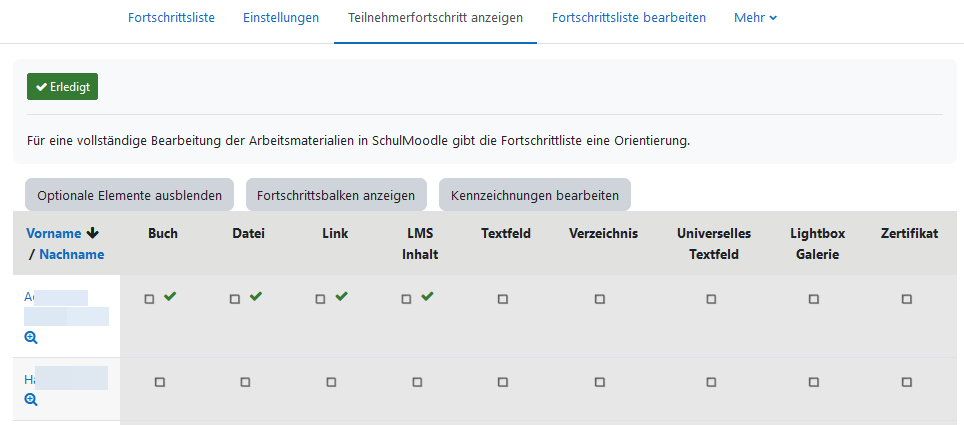964x425 pixels.
Task: Click the magnifier icon under first participant
Action: tap(31, 338)
